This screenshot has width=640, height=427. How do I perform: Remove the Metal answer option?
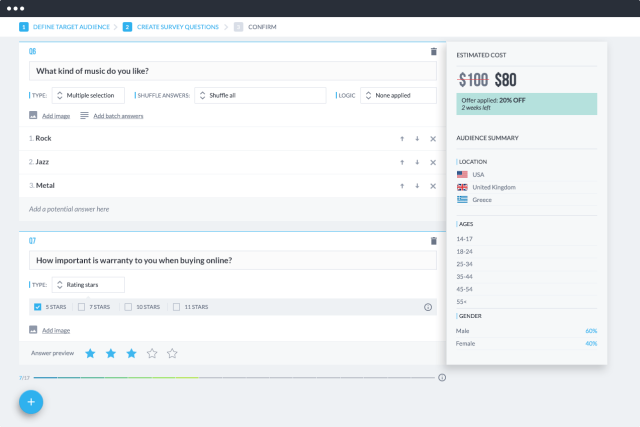[x=433, y=186]
